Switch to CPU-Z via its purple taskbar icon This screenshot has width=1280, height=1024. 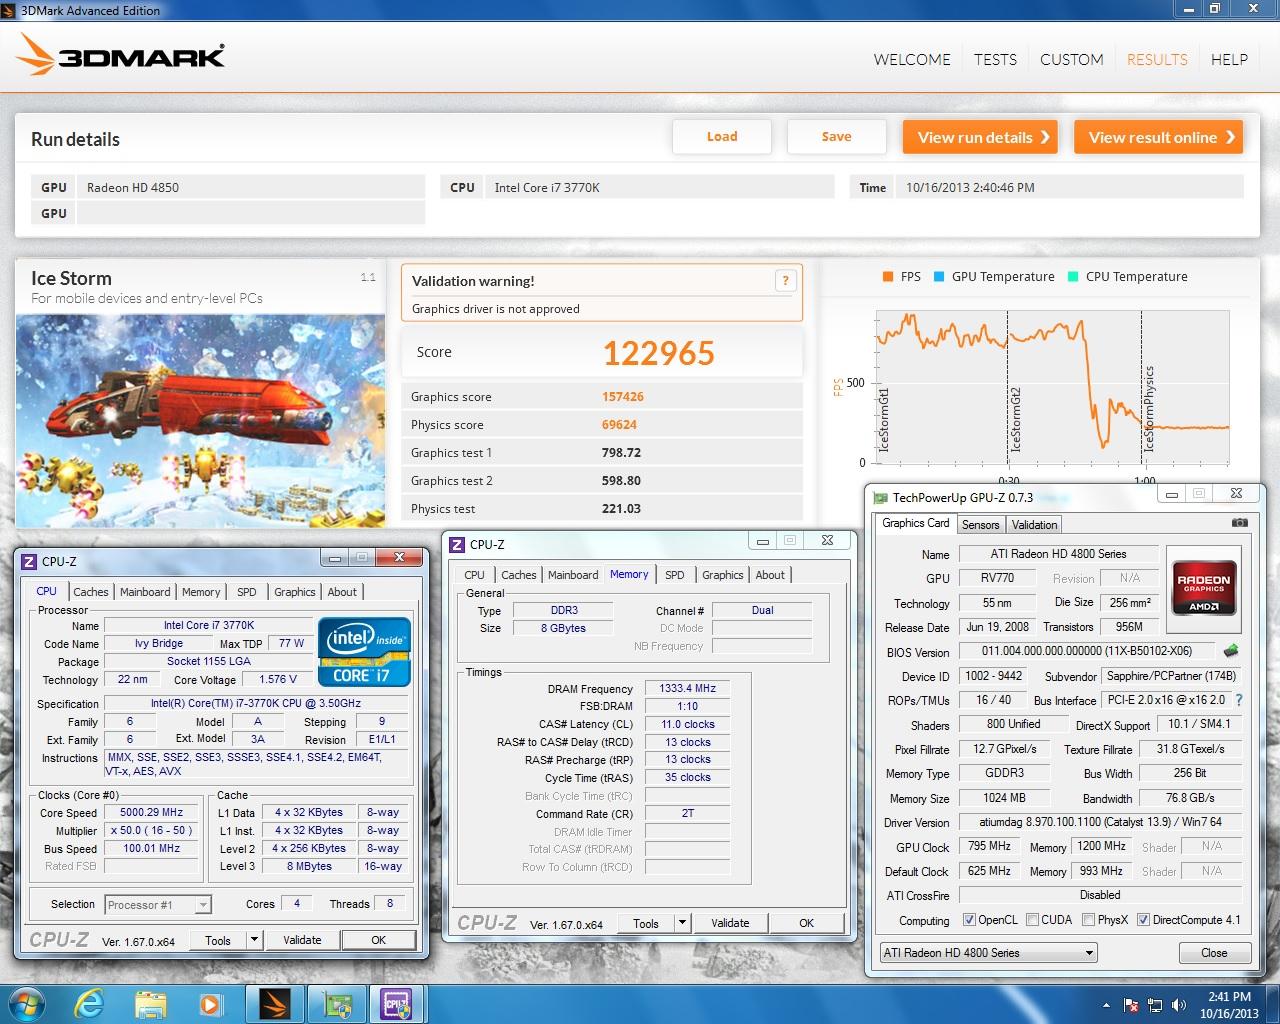coord(397,1003)
